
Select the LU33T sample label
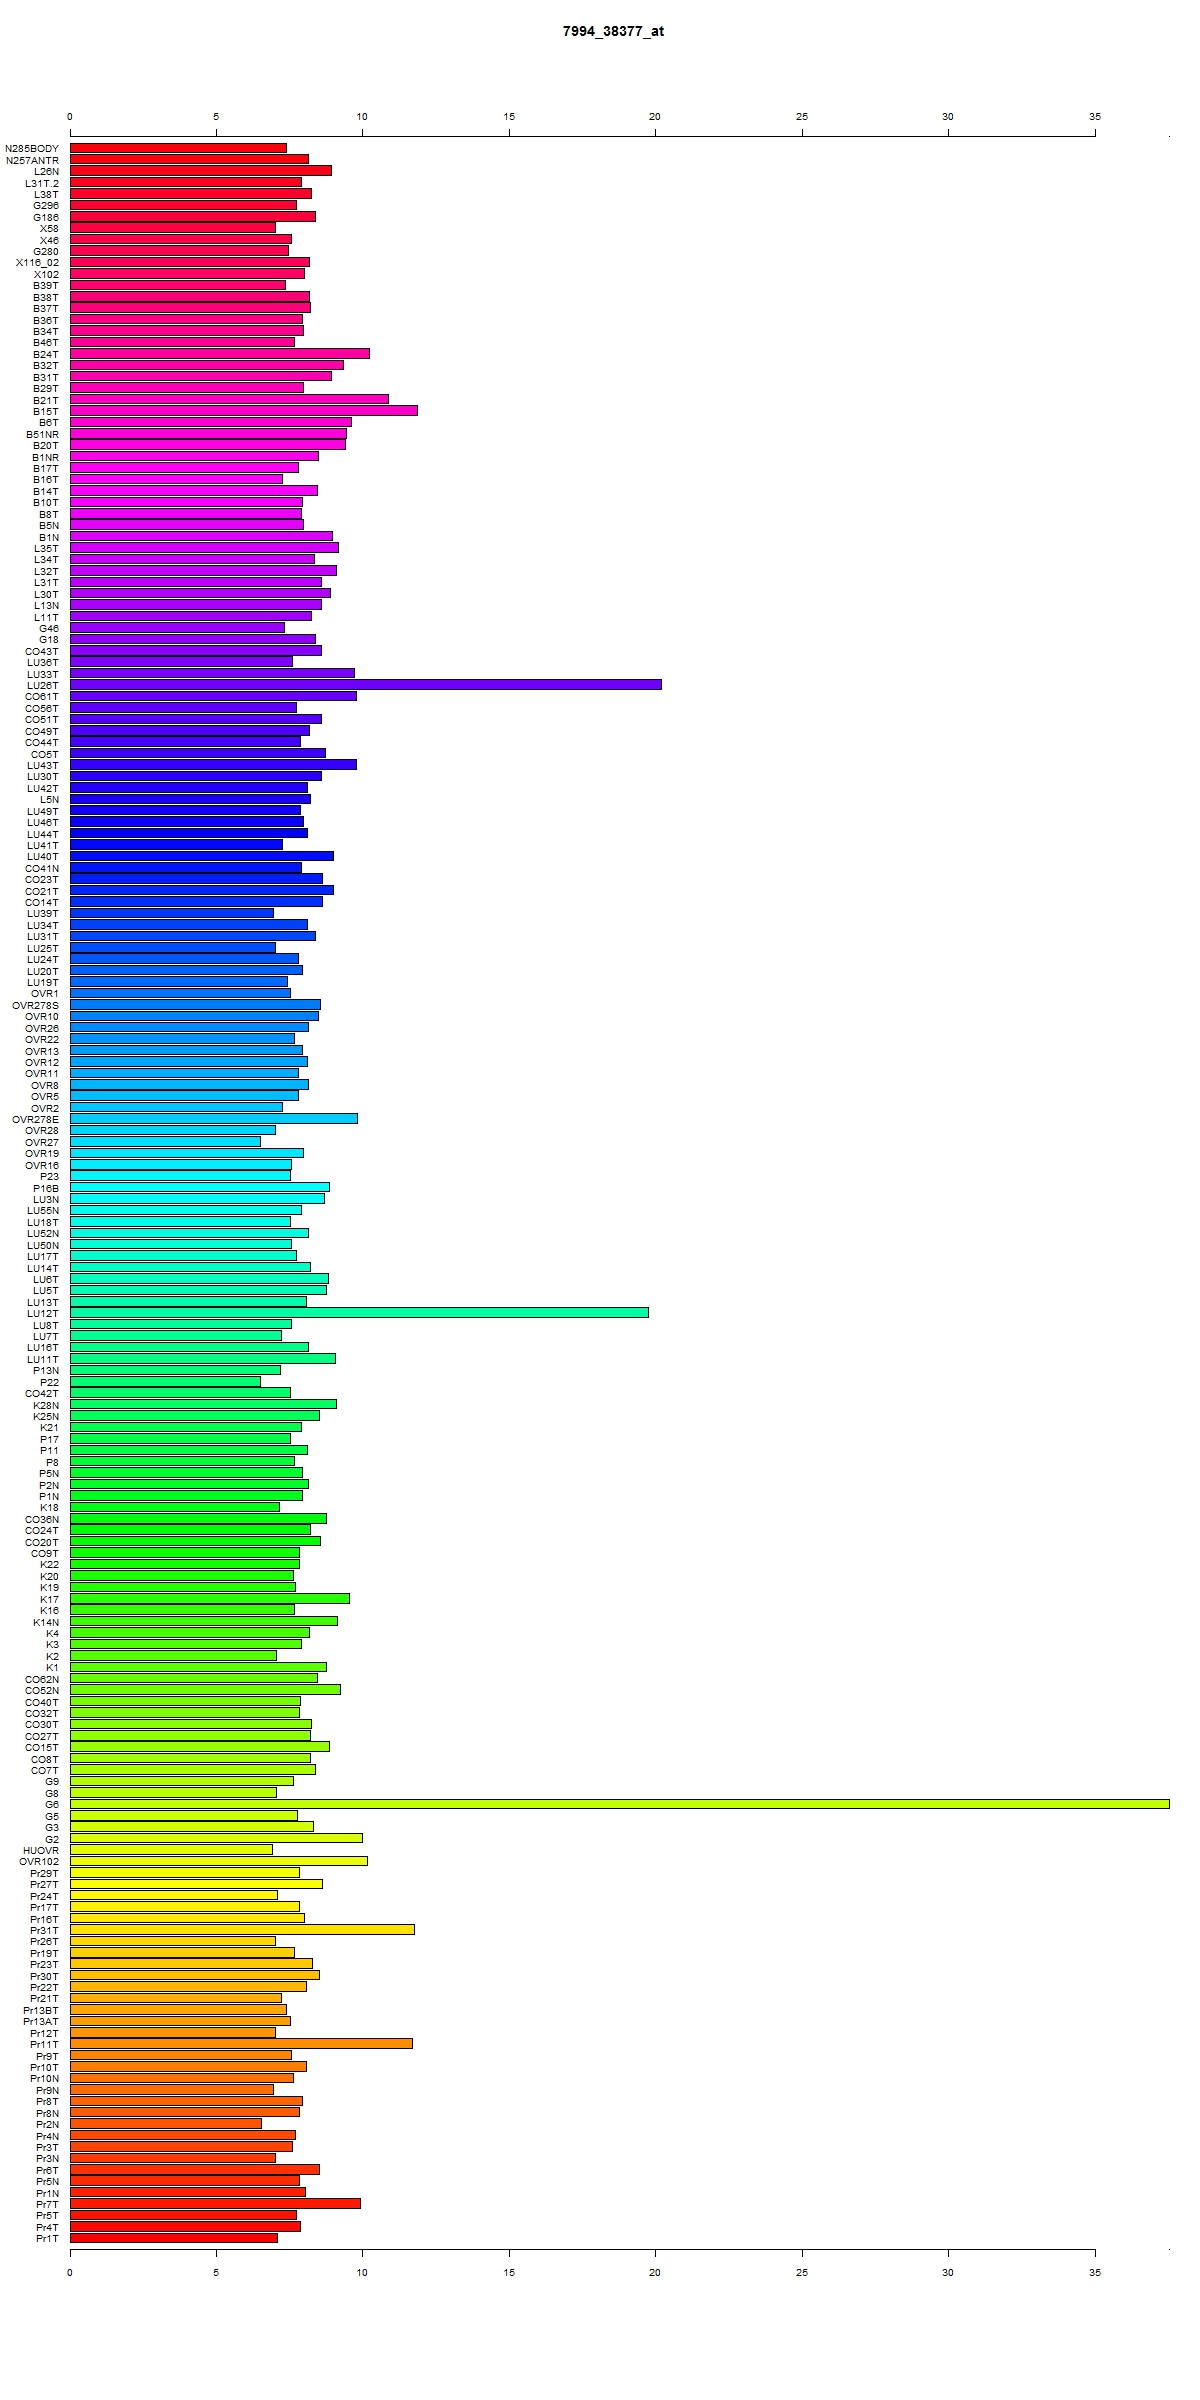(x=43, y=674)
